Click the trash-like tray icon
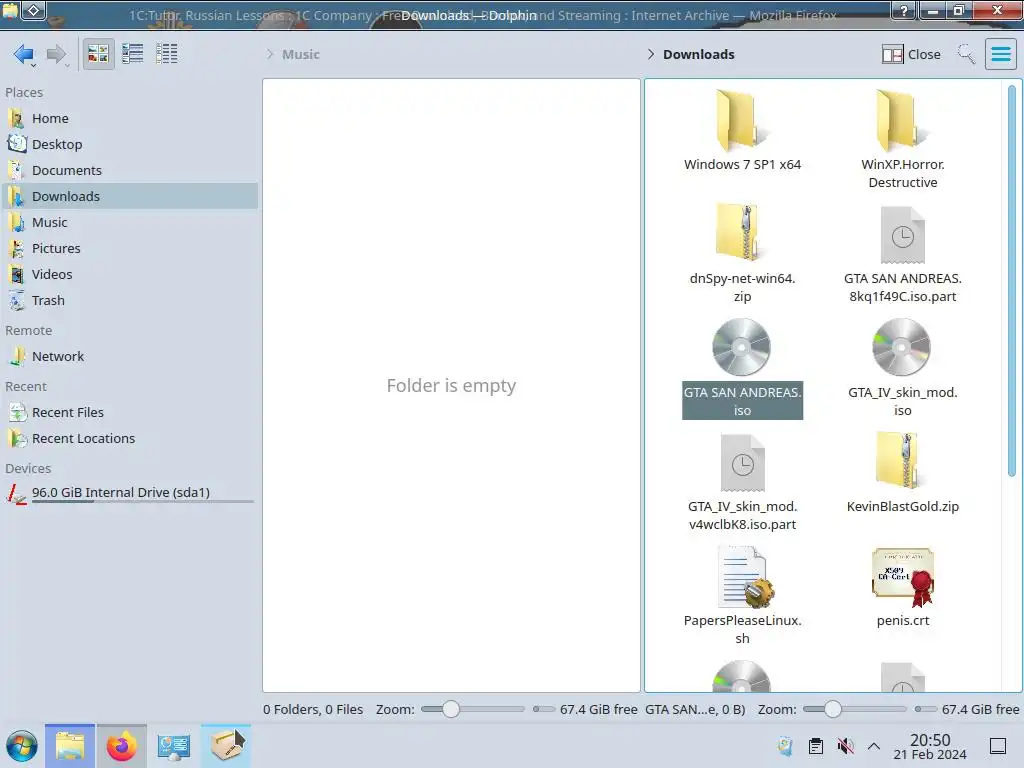The image size is (1024, 768). click(786, 746)
